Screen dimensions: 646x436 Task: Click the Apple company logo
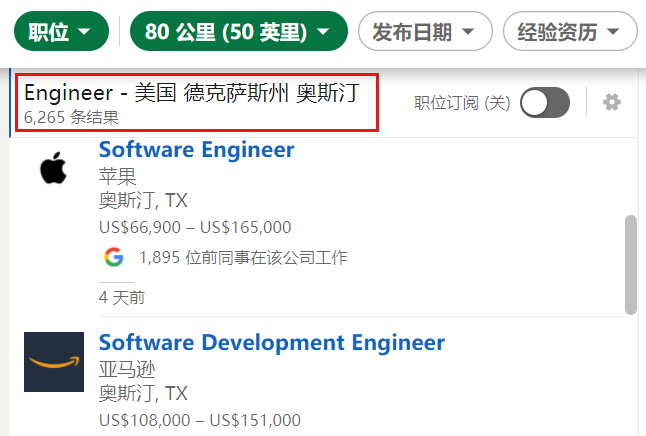pyautogui.click(x=54, y=168)
